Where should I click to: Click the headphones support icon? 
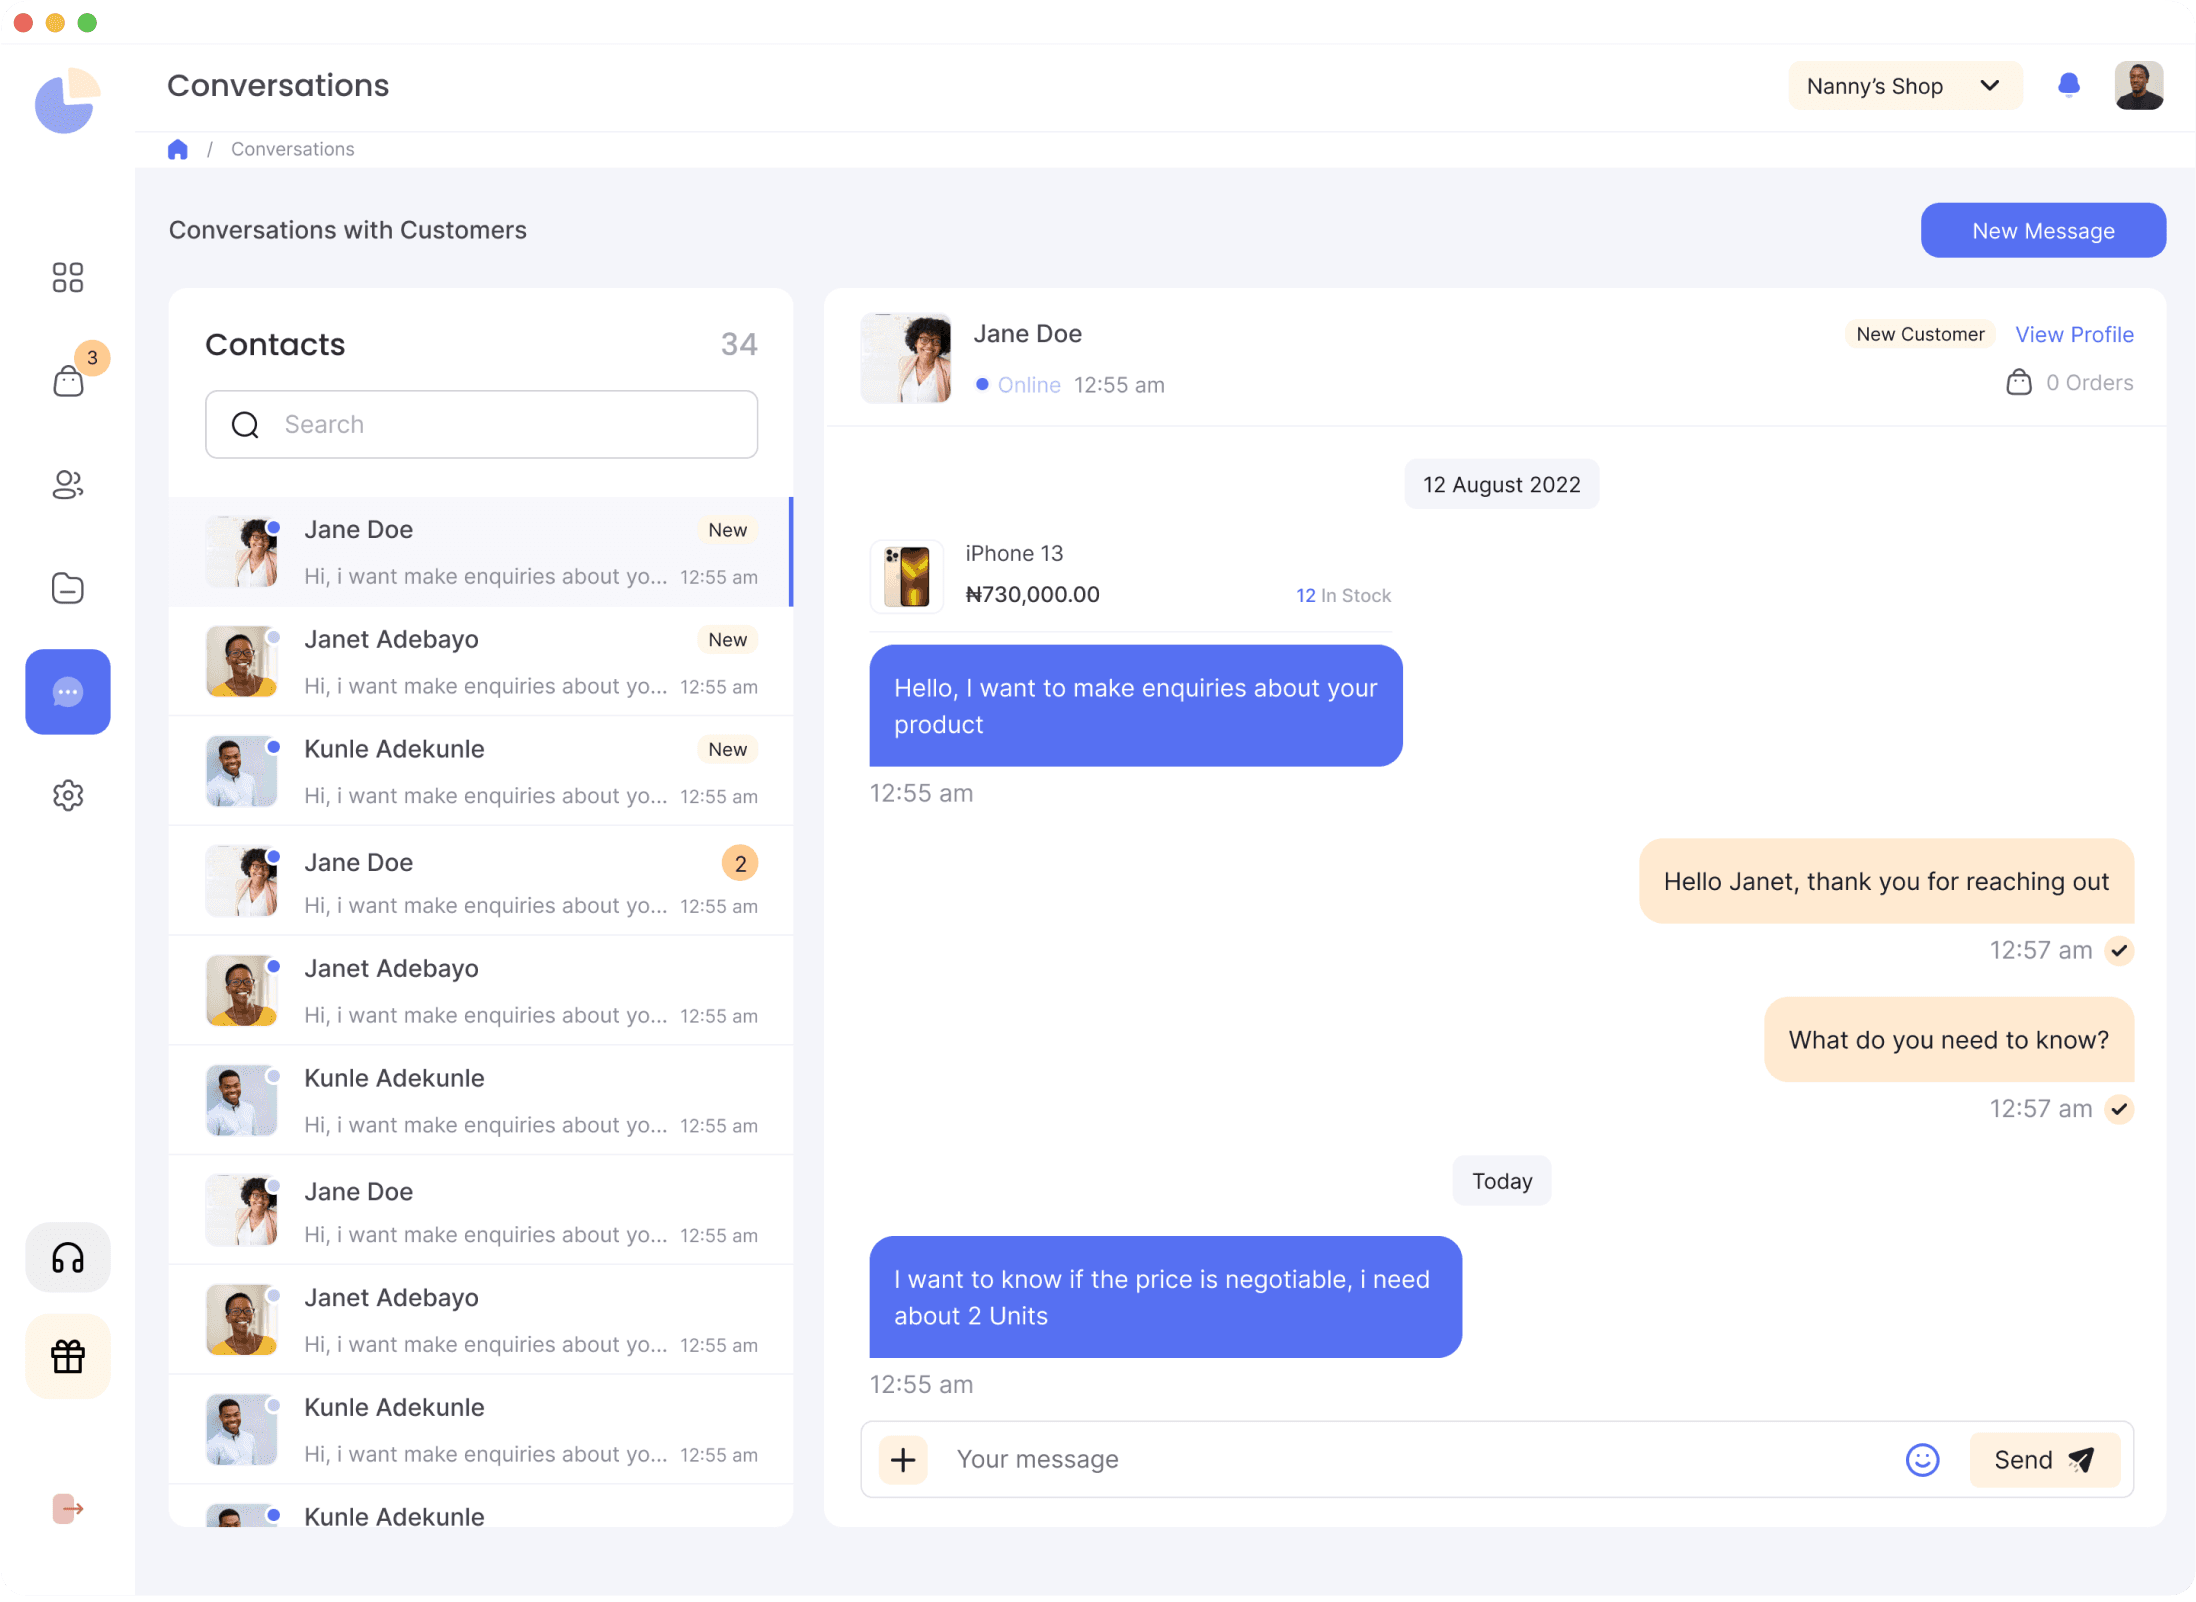tap(68, 1257)
